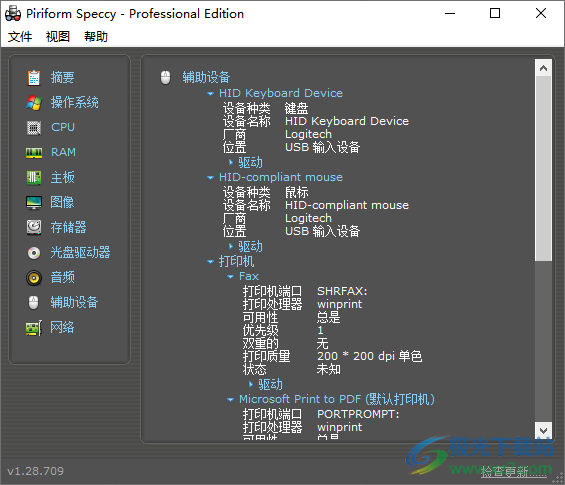Image resolution: width=565 pixels, height=485 pixels.
Task: Click the 200 * 200 dpi 单色 value
Action: [369, 356]
